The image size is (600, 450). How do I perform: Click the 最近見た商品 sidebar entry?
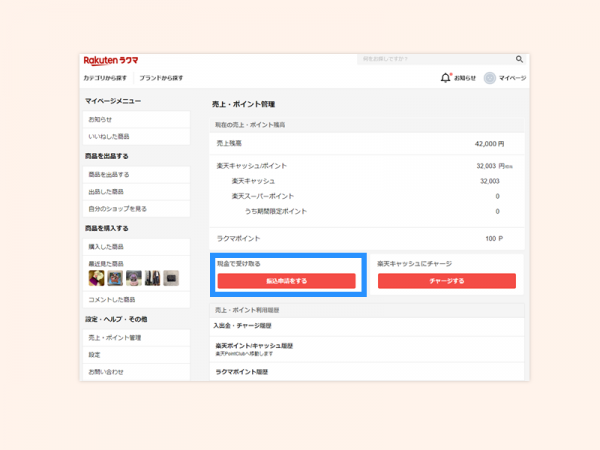coord(106,264)
